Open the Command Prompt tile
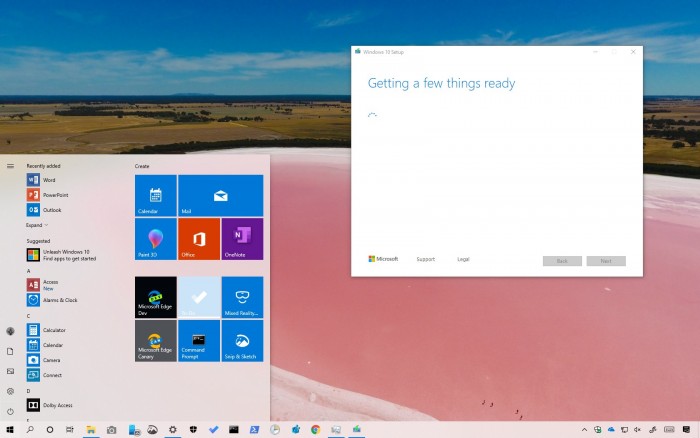The image size is (700, 438). tap(199, 341)
